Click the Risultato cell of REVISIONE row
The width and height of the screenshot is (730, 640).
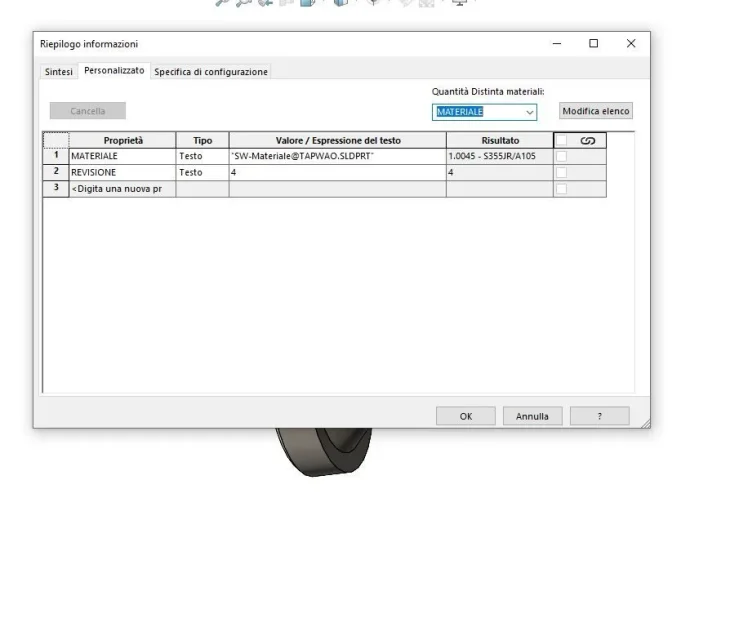click(500, 172)
